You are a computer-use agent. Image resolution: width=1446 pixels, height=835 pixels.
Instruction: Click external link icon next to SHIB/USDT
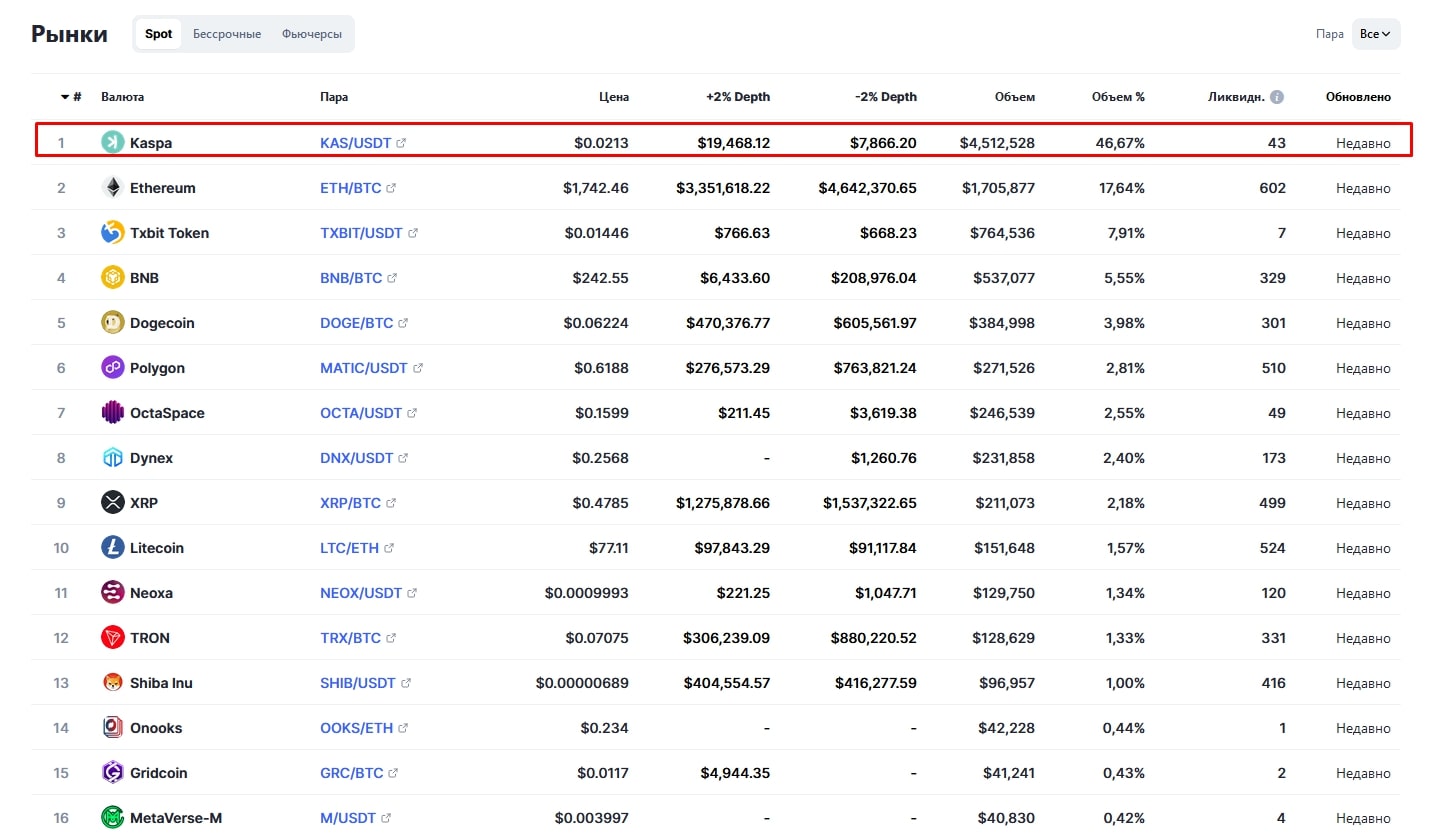point(406,683)
